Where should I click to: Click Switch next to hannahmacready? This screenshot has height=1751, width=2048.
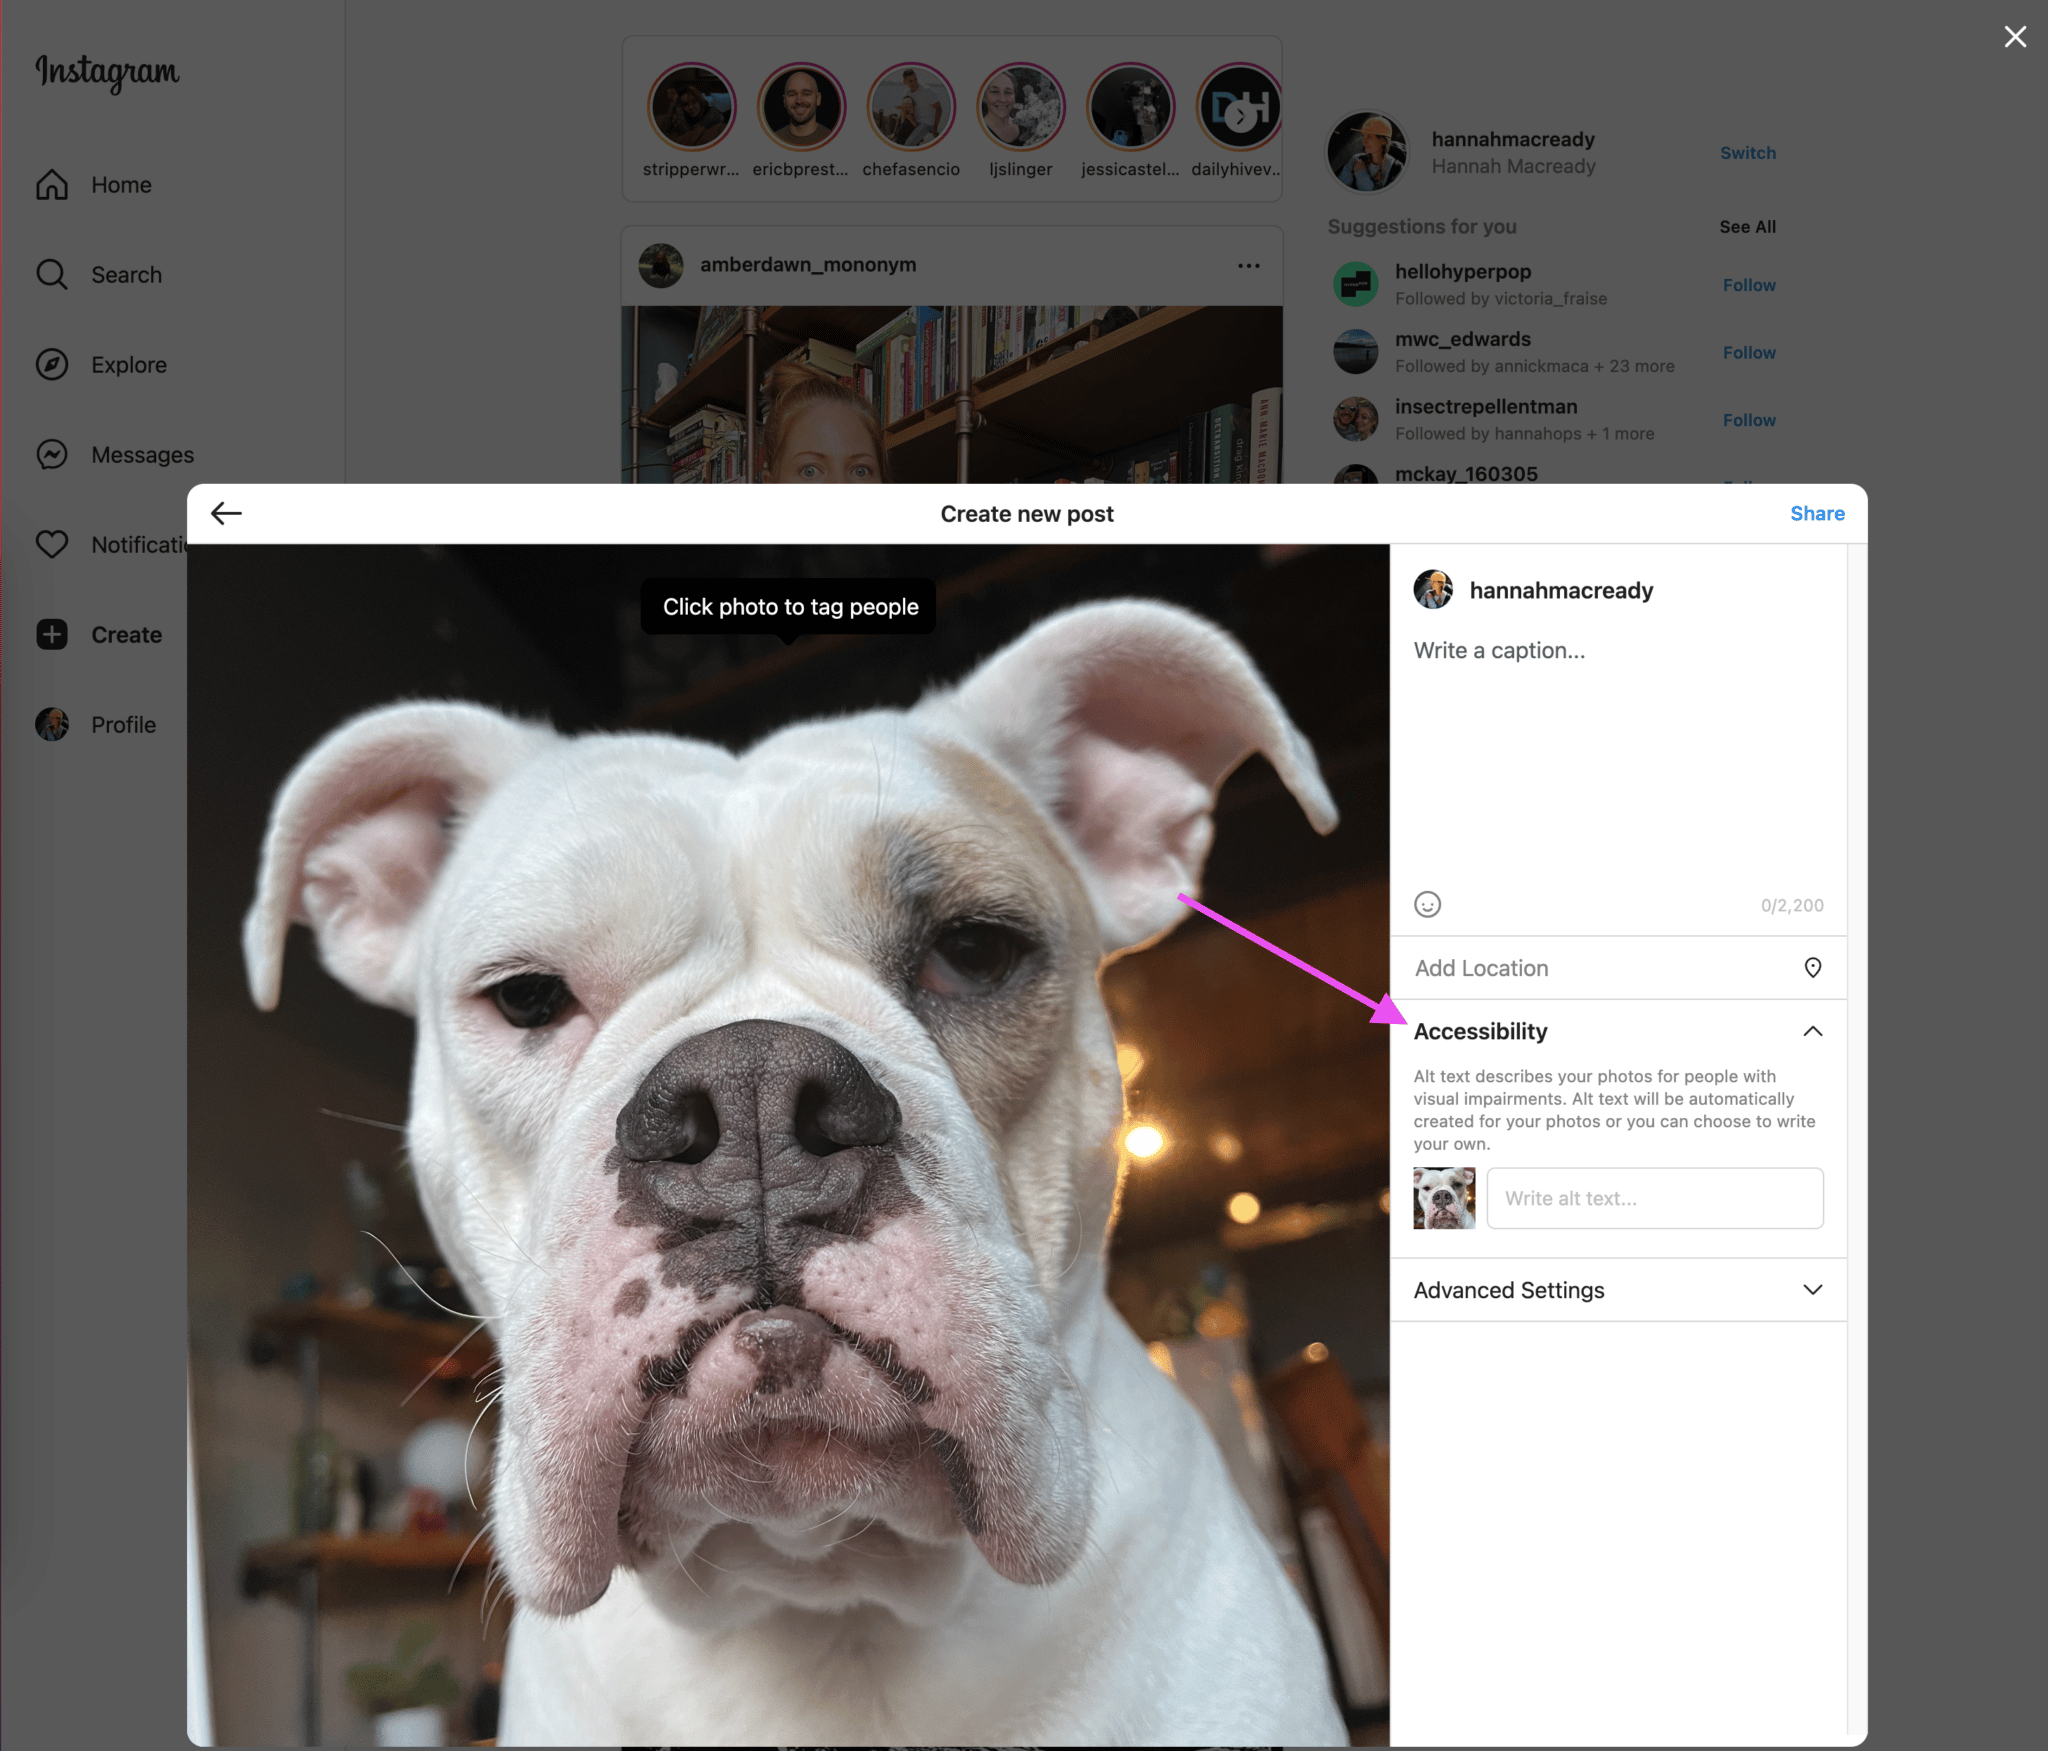click(x=1748, y=152)
